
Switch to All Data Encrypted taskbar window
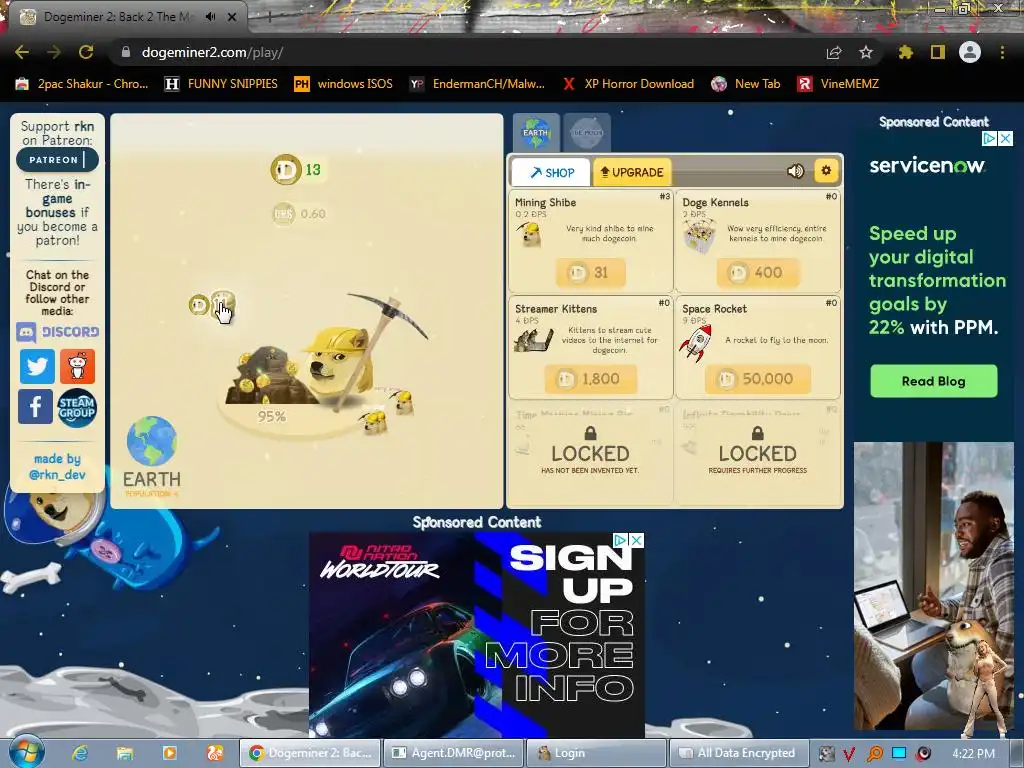click(x=739, y=753)
